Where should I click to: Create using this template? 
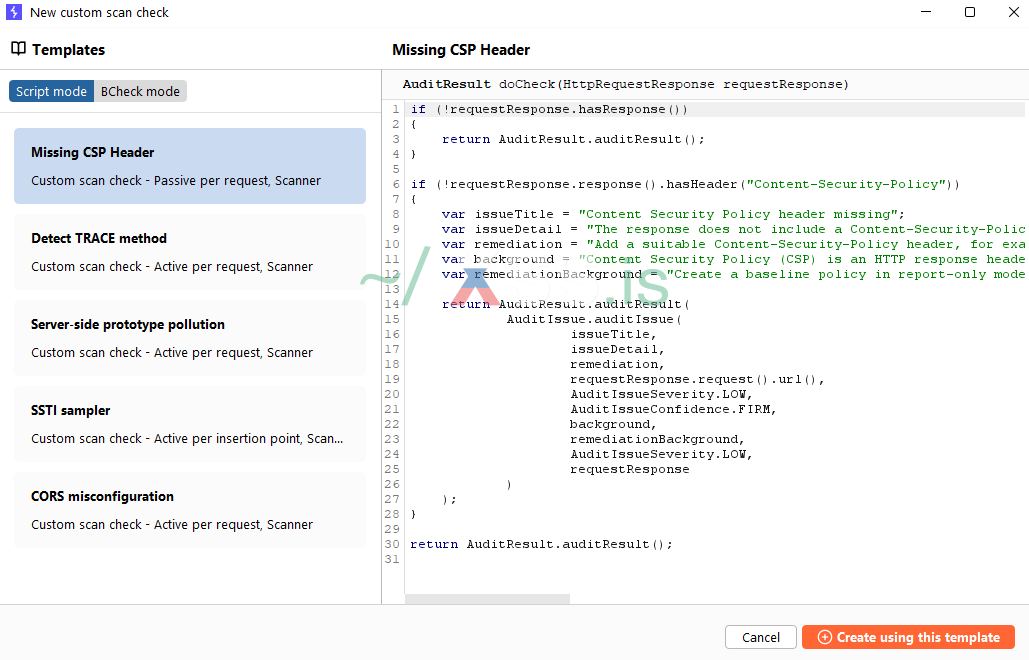[x=908, y=637]
